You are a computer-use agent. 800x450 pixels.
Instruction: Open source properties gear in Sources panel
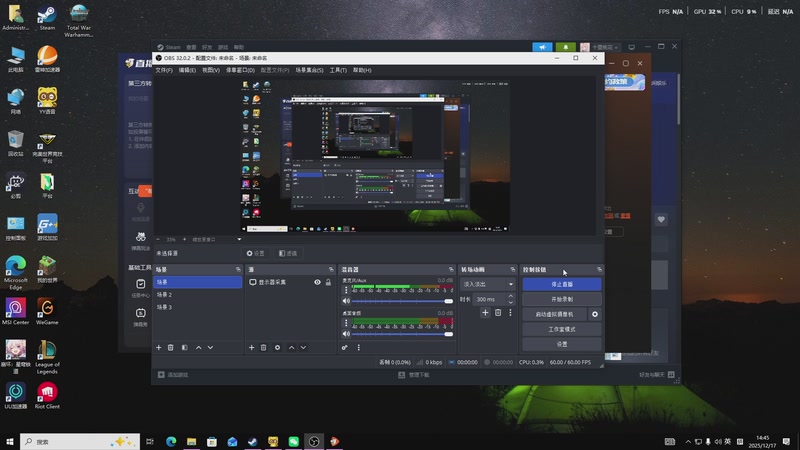tap(277, 347)
